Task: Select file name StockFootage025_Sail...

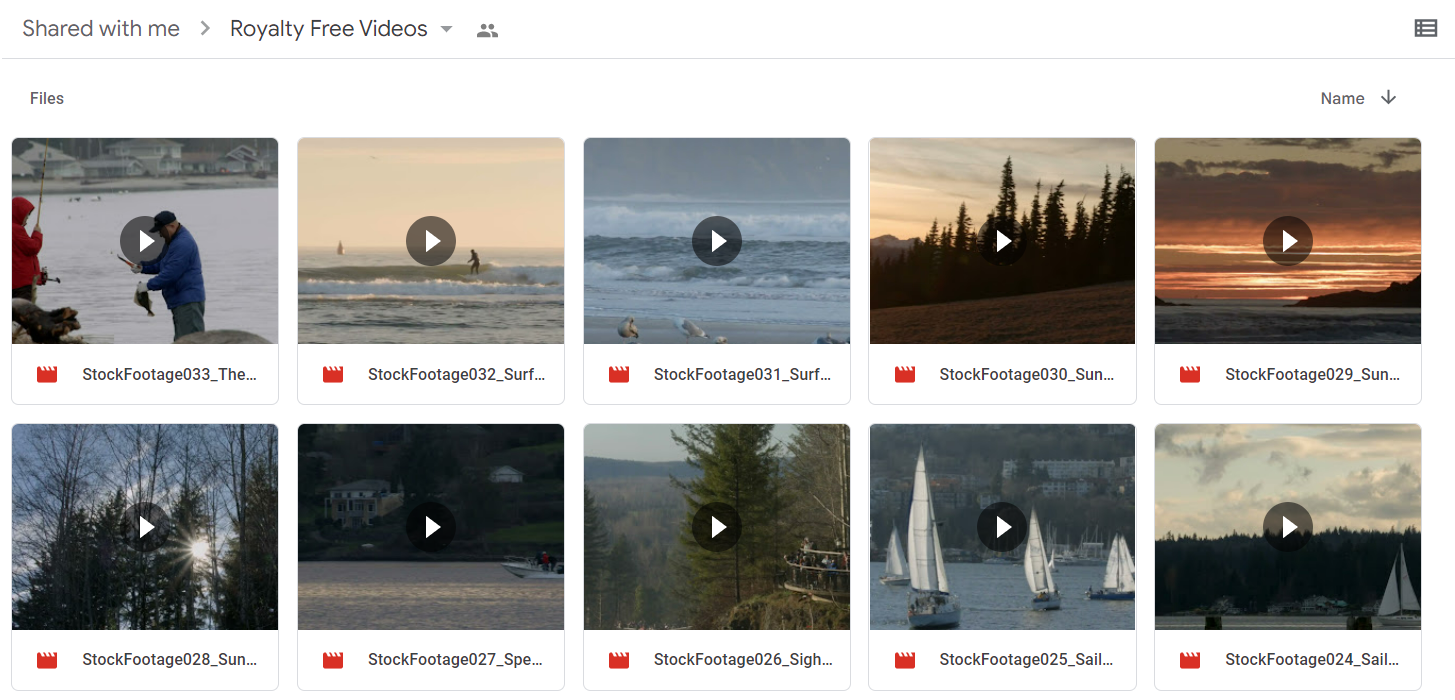Action: [1026, 660]
